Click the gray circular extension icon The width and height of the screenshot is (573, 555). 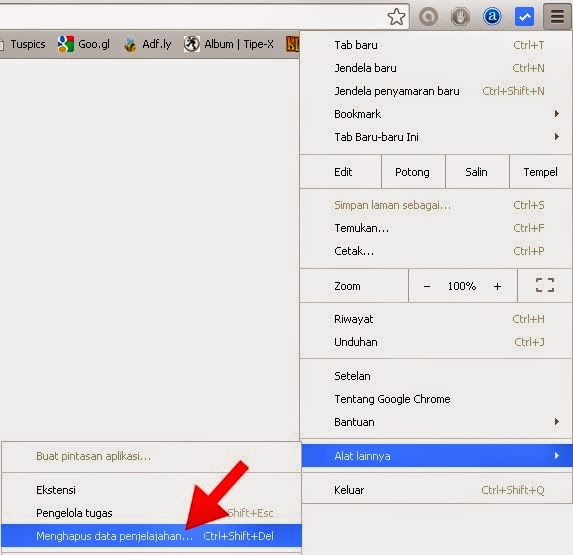428,17
